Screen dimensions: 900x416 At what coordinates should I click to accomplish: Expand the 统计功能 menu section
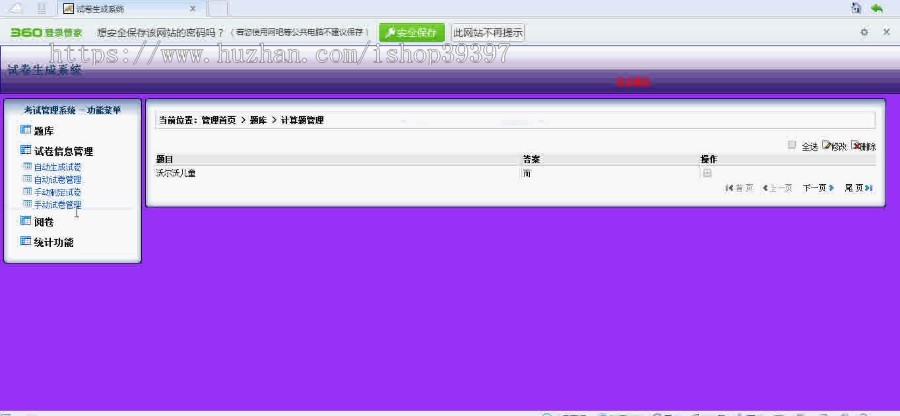click(x=53, y=242)
